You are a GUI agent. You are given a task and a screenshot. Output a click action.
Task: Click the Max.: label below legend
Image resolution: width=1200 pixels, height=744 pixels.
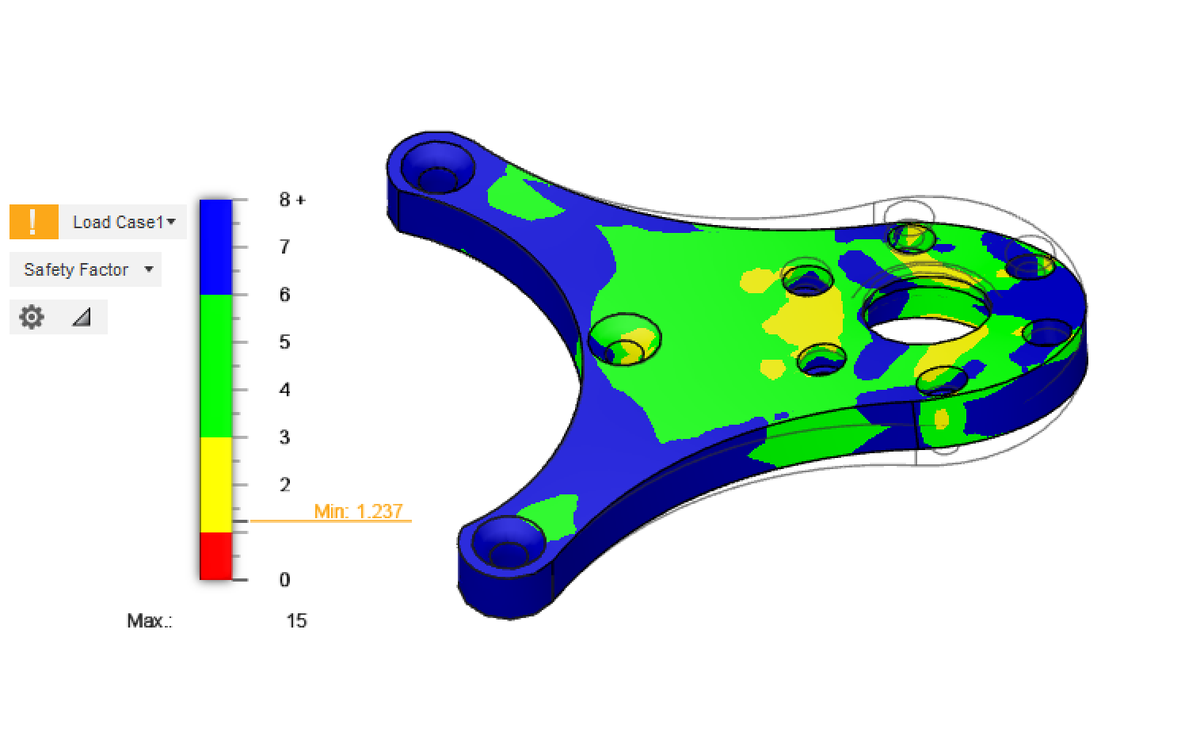click(150, 621)
